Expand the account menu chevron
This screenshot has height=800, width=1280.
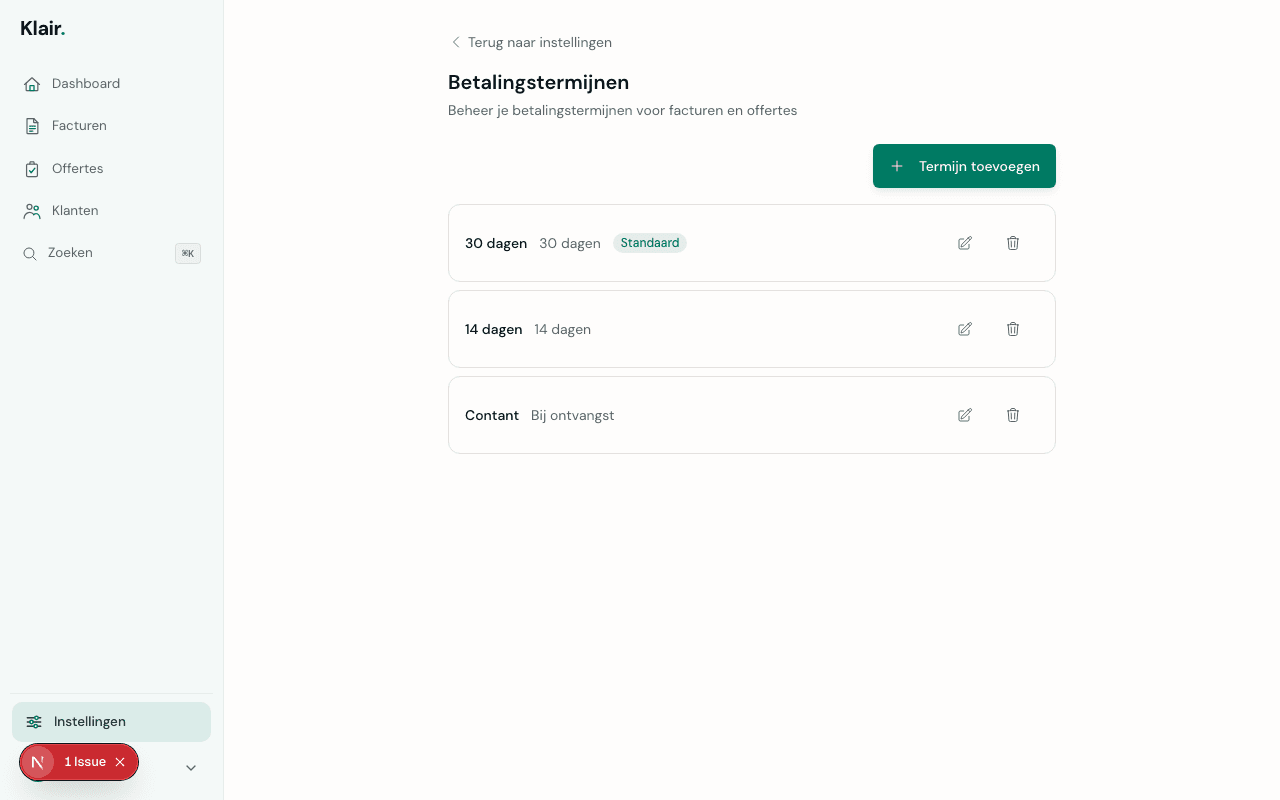190,767
